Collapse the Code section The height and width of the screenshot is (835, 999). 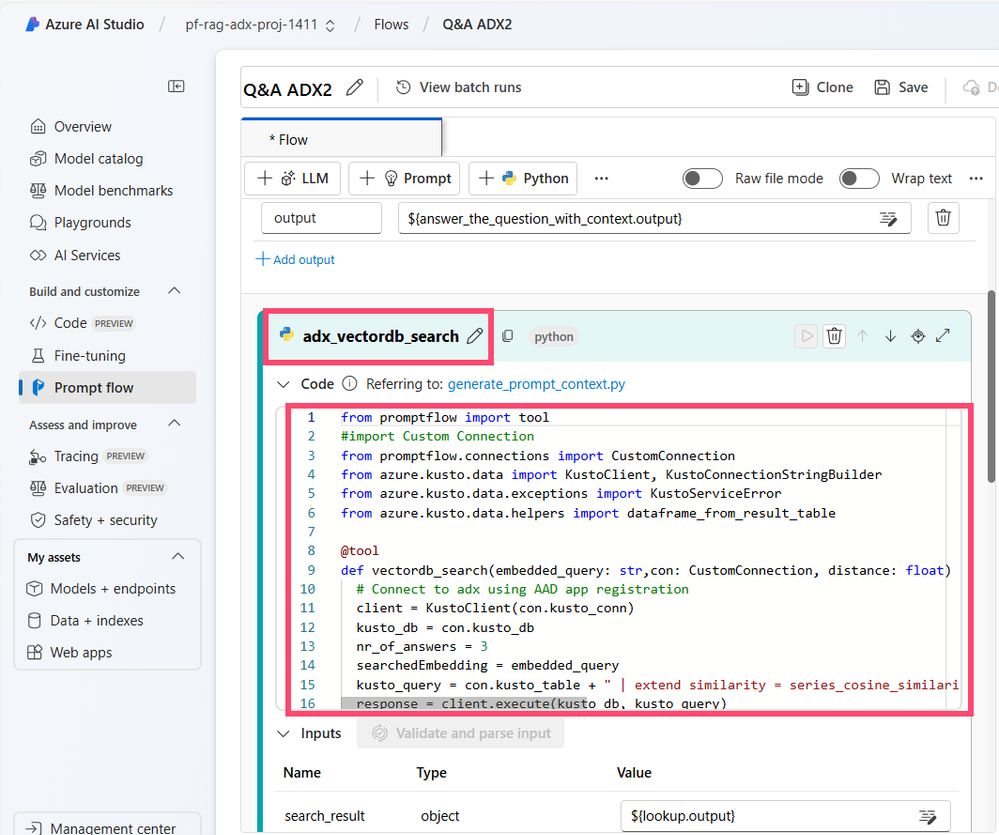(283, 384)
